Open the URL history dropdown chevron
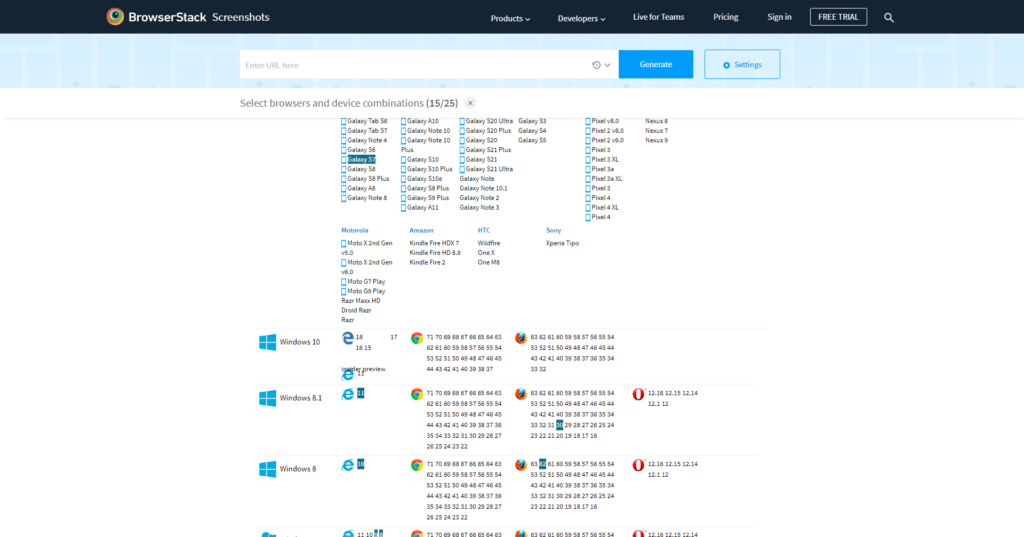Screen dimensions: 1024x537 tap(607, 65)
